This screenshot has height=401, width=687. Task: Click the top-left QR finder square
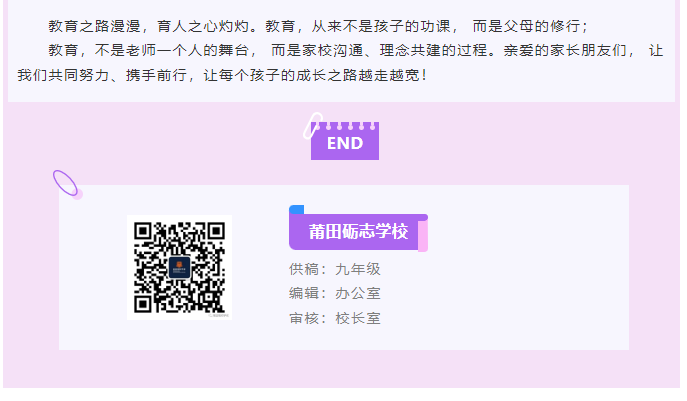143,231
